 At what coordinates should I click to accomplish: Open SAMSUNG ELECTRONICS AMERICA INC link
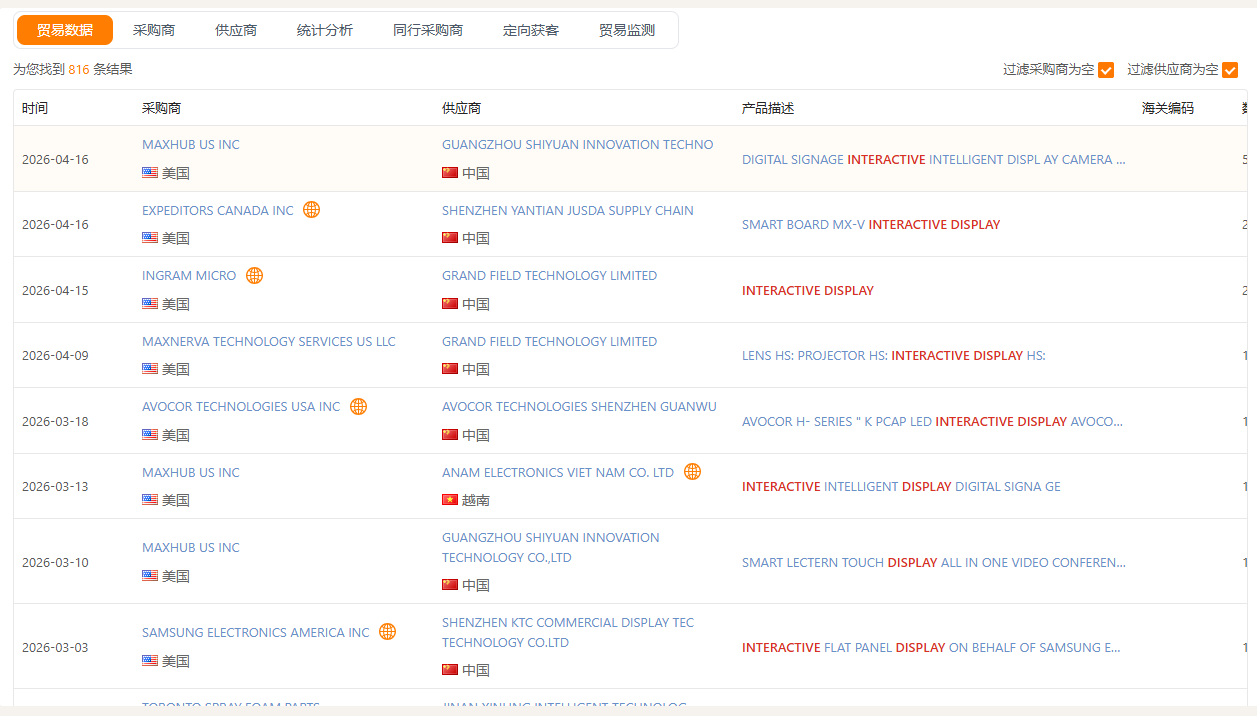(x=256, y=633)
